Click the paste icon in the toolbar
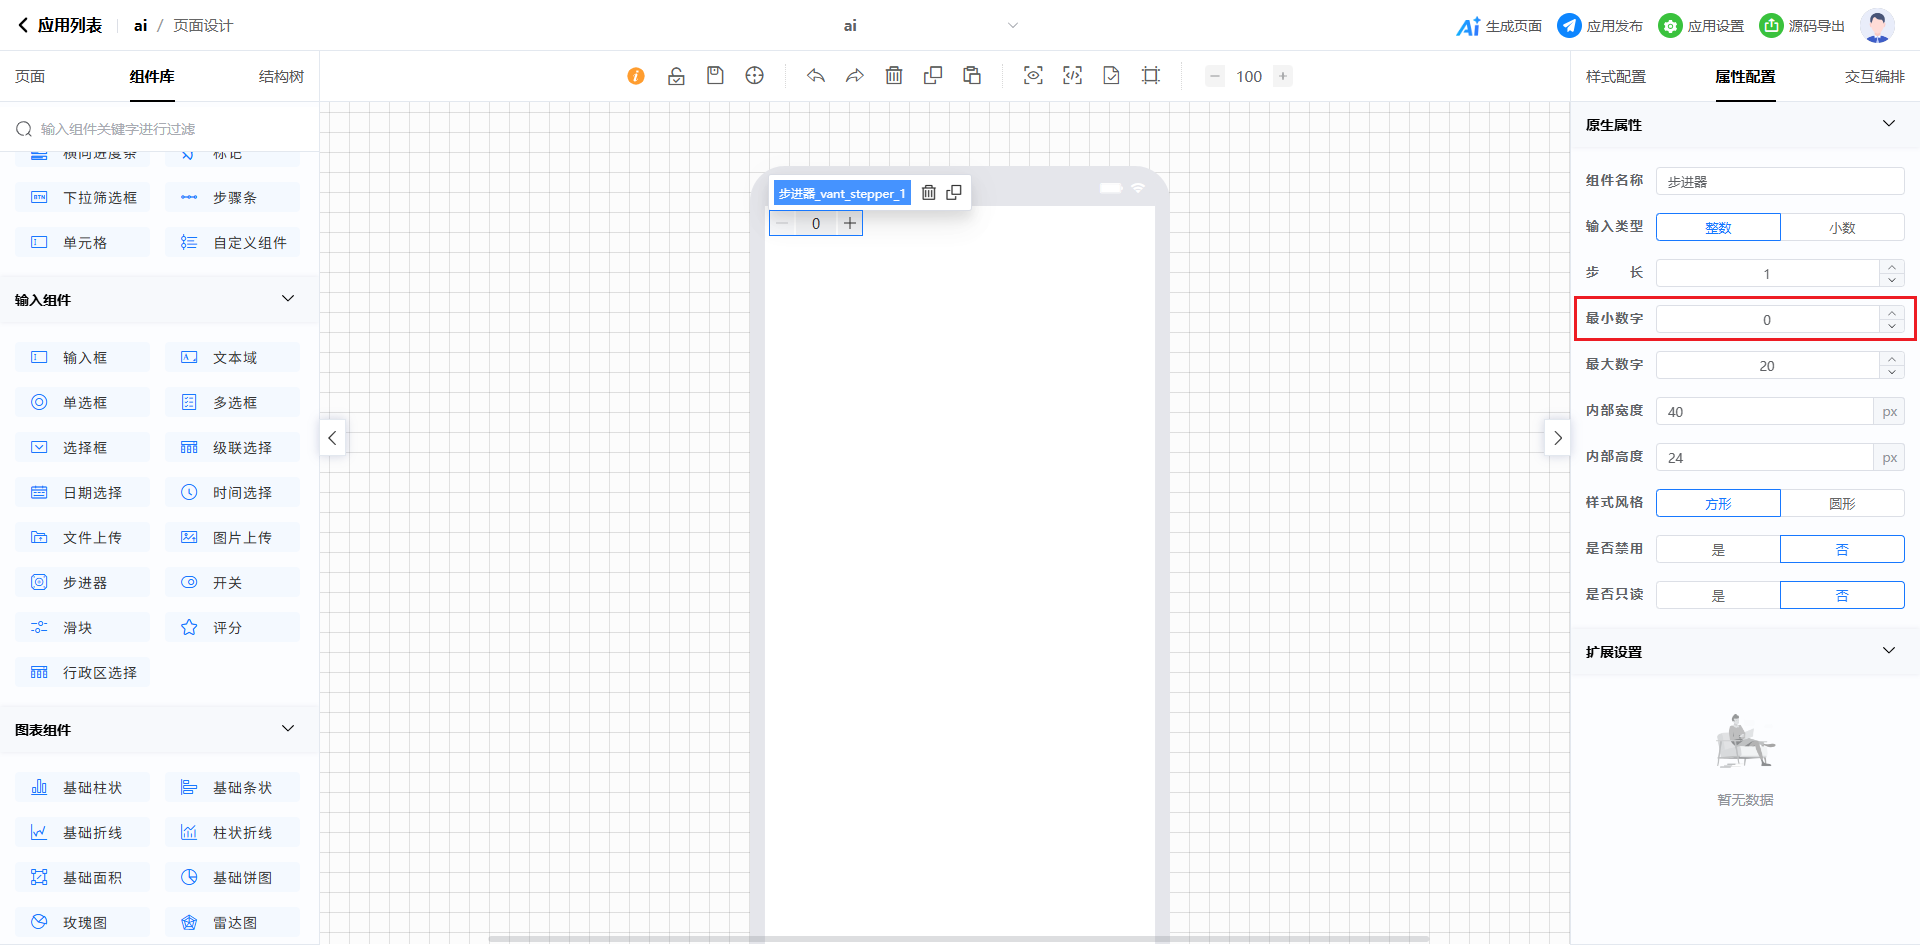Viewport: 1920px width, 945px height. click(x=972, y=76)
